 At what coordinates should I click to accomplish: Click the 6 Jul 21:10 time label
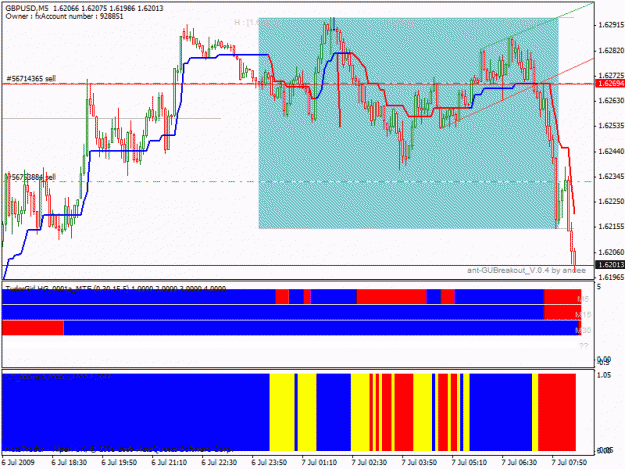point(169,463)
